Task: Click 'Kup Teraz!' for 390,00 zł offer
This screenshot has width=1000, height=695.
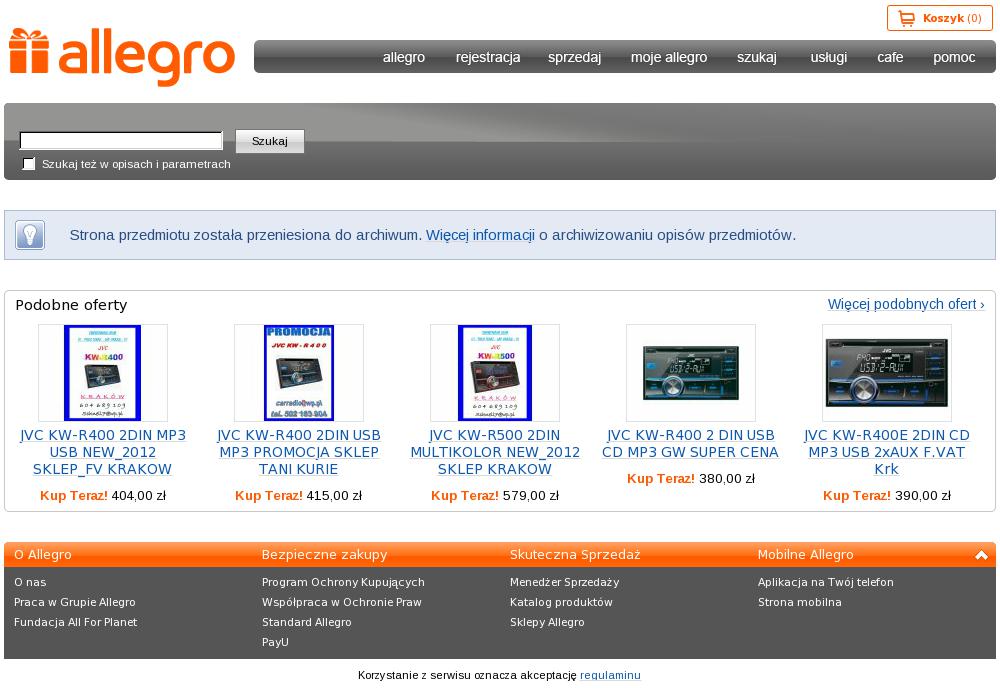Action: point(857,495)
